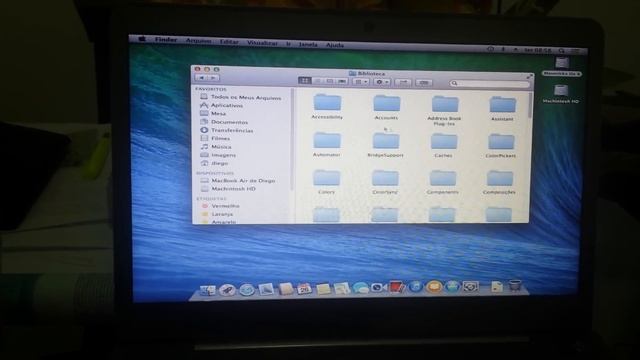
Task: Open the Editar menu
Action: (229, 42)
